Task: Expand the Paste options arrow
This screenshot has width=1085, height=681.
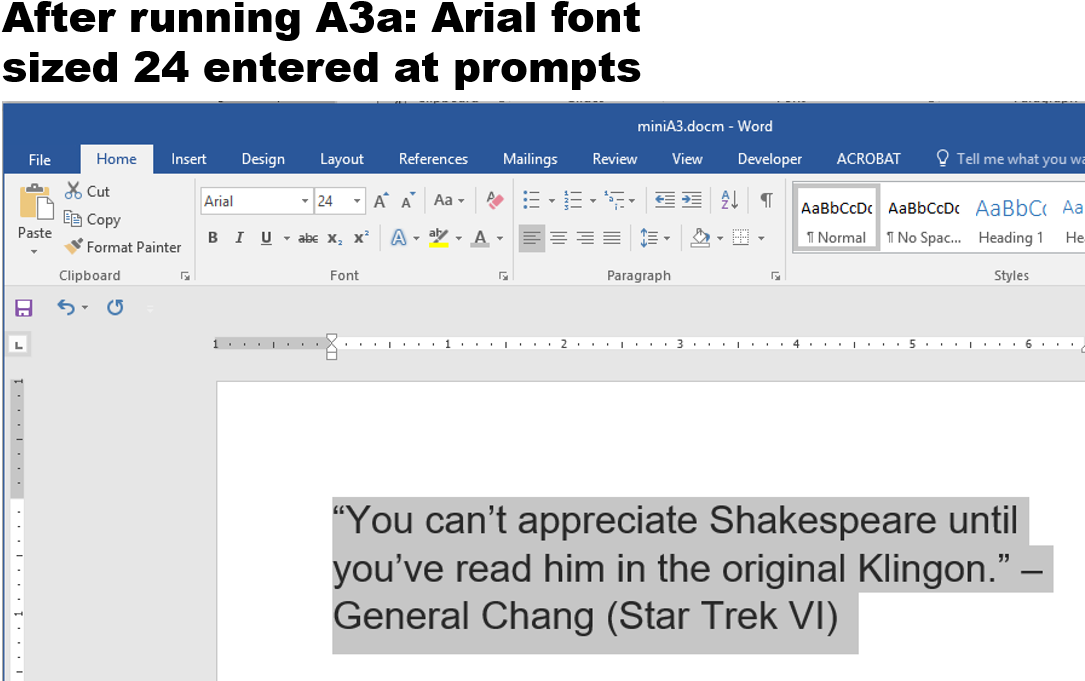Action: click(35, 252)
